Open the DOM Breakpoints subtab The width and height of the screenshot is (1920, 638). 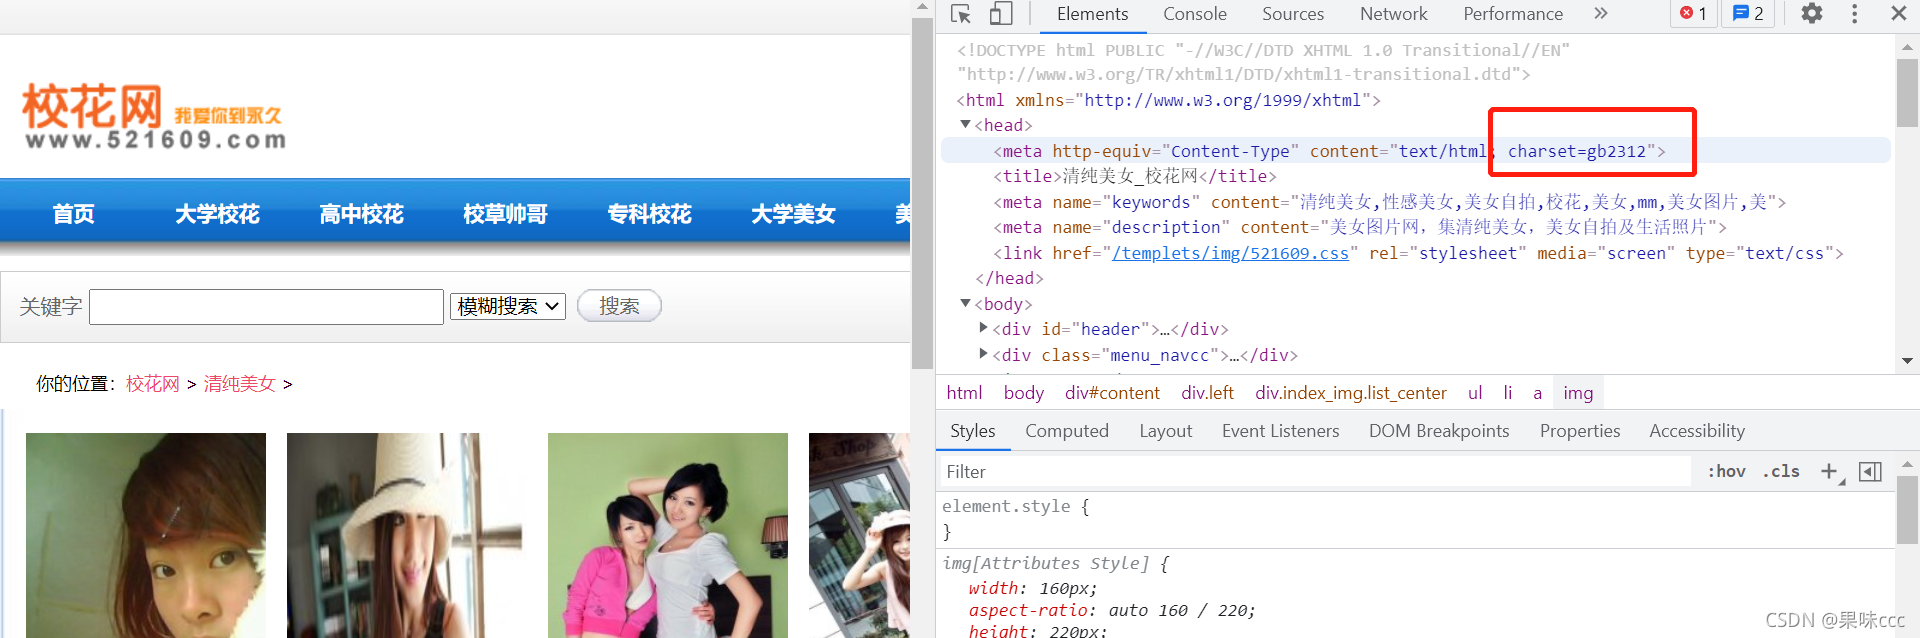(1439, 431)
